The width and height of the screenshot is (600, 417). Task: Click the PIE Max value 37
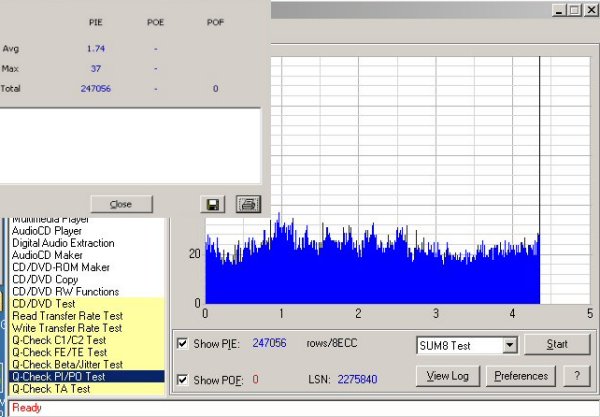pos(96,69)
